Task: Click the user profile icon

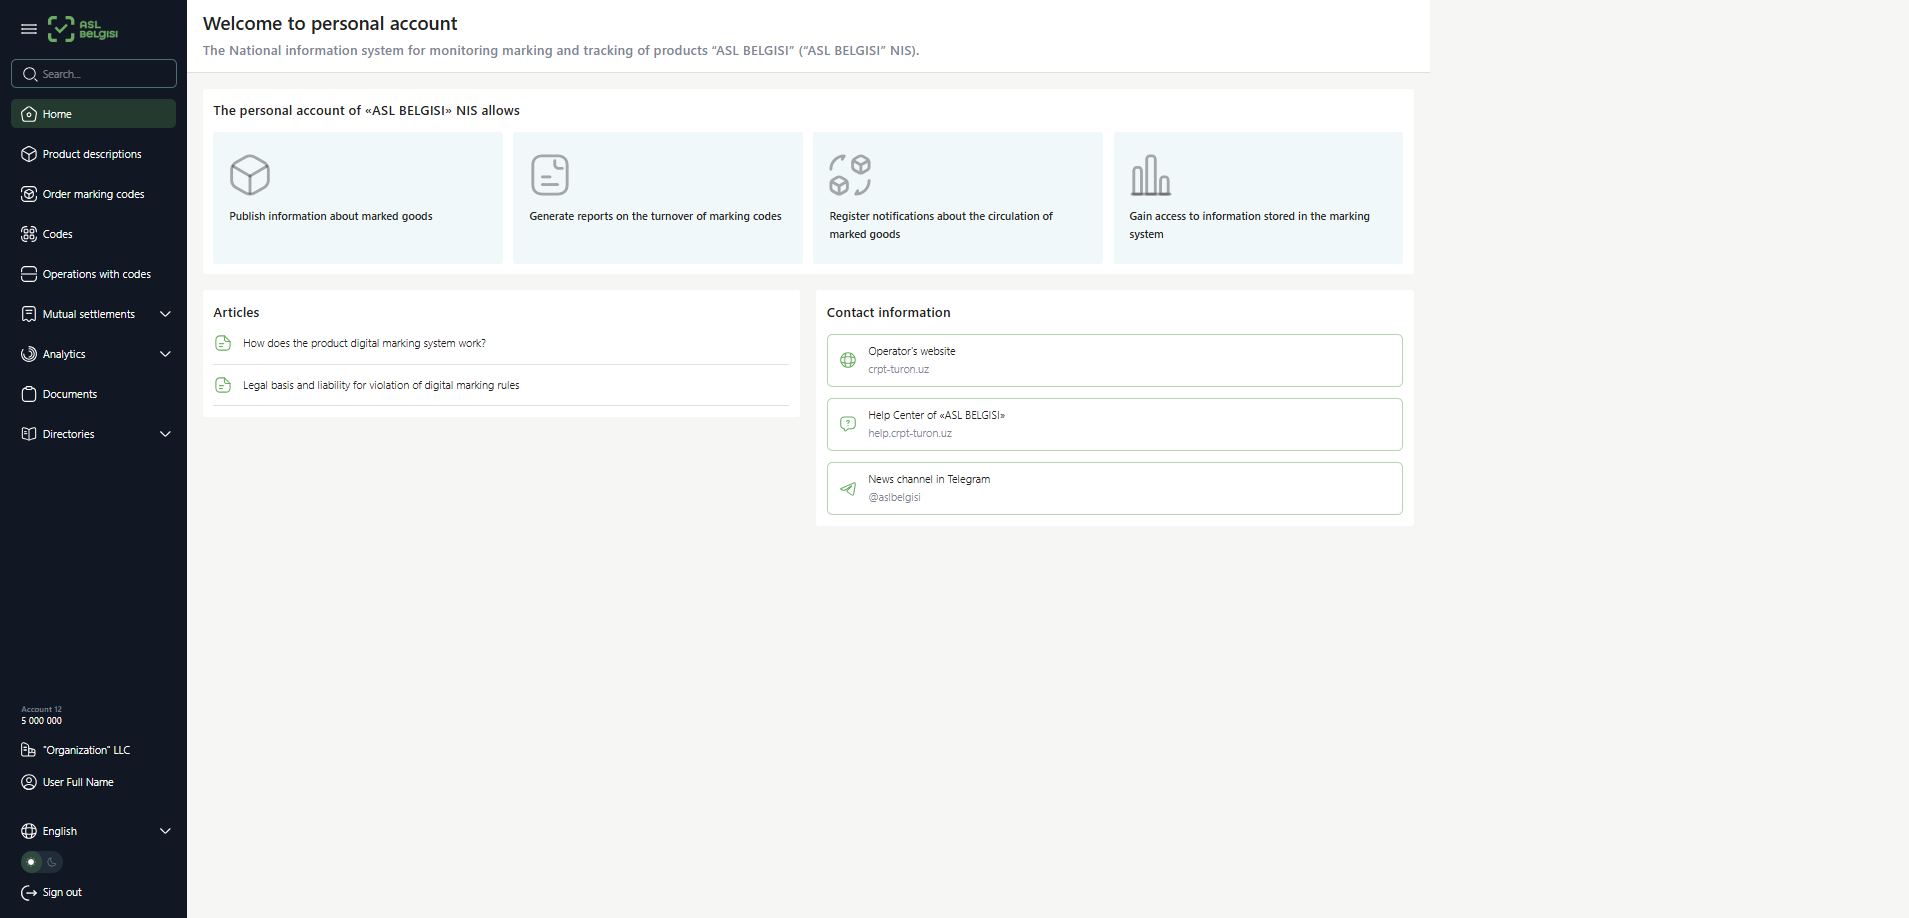Action: click(x=29, y=782)
